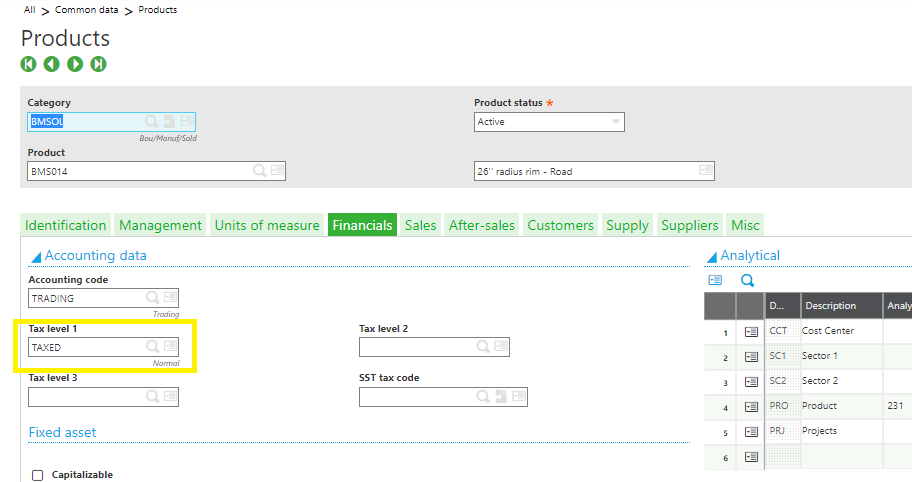The width and height of the screenshot is (912, 482).
Task: Tick the Capitalizable checkbox
Action: (38, 475)
